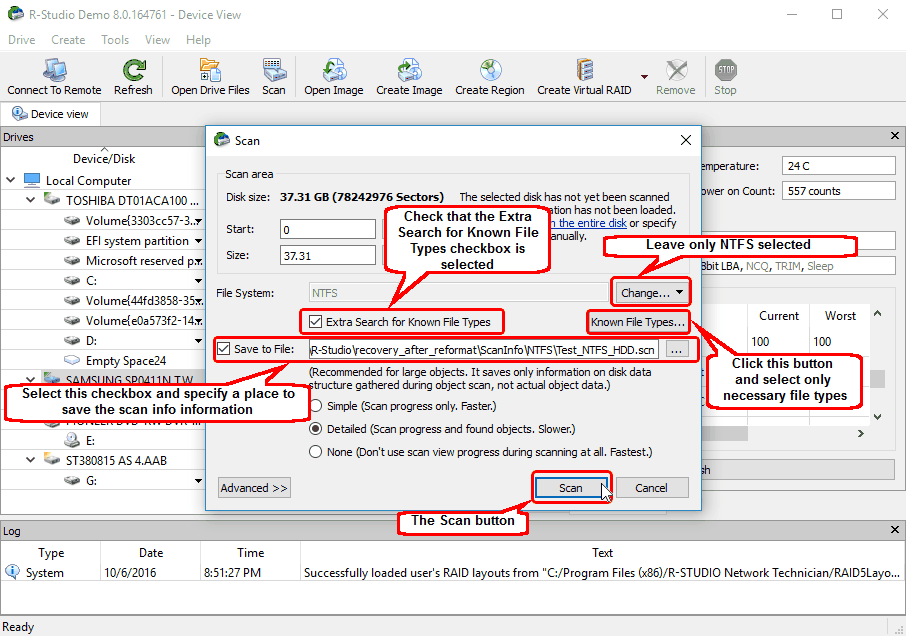This screenshot has height=636, width=906.
Task: Open the dropdown arrow for D: volume
Action: point(198,341)
